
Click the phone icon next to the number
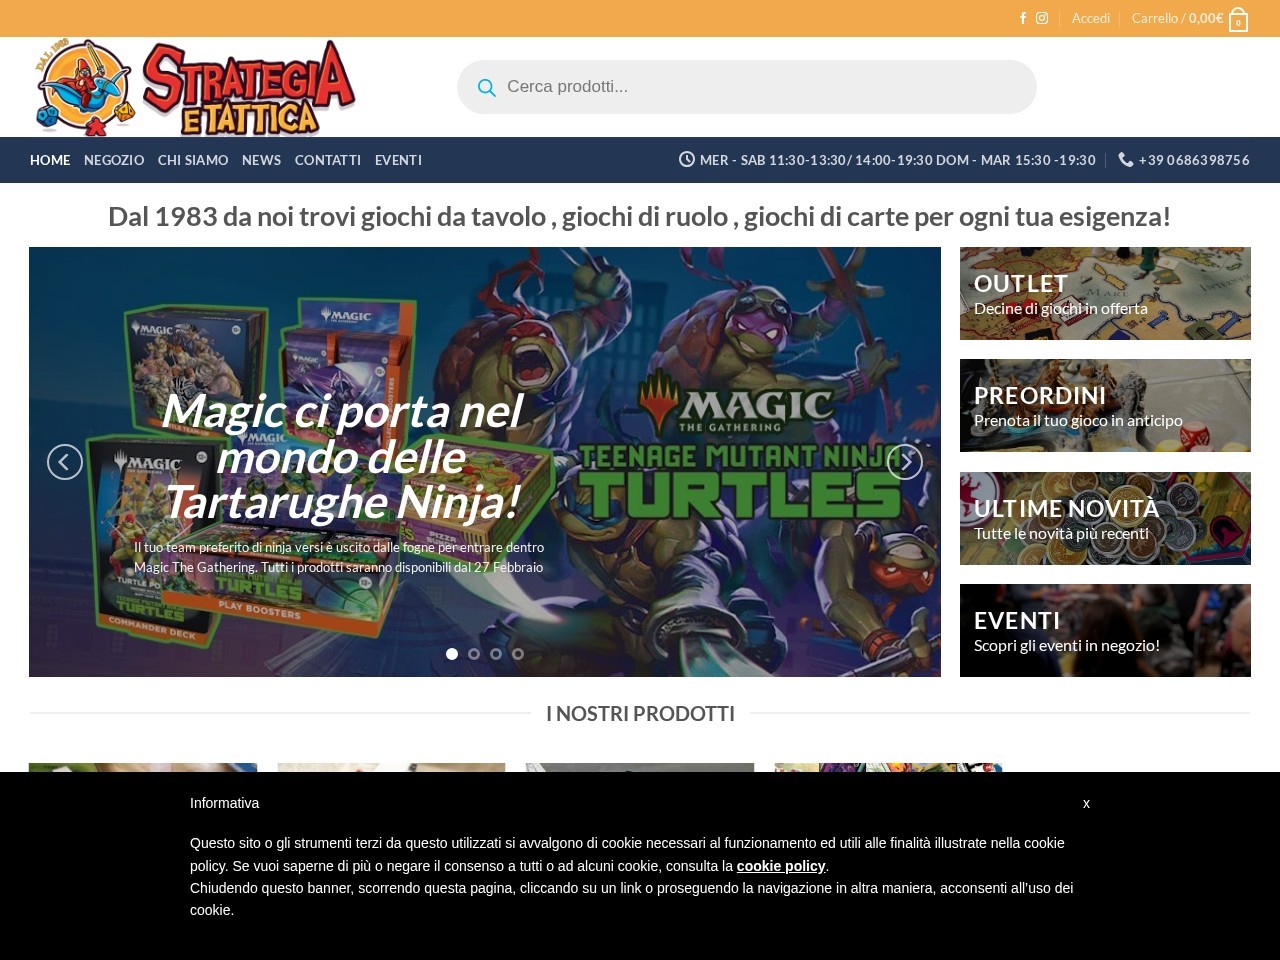click(x=1123, y=160)
